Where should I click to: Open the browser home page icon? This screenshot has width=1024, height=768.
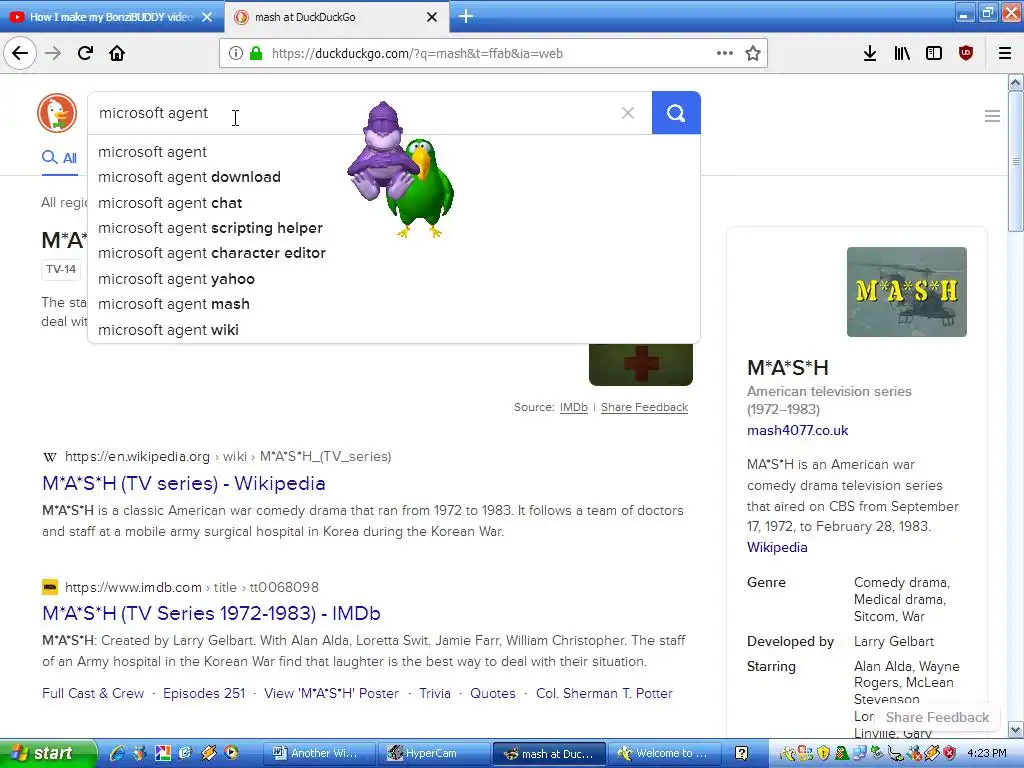(117, 54)
